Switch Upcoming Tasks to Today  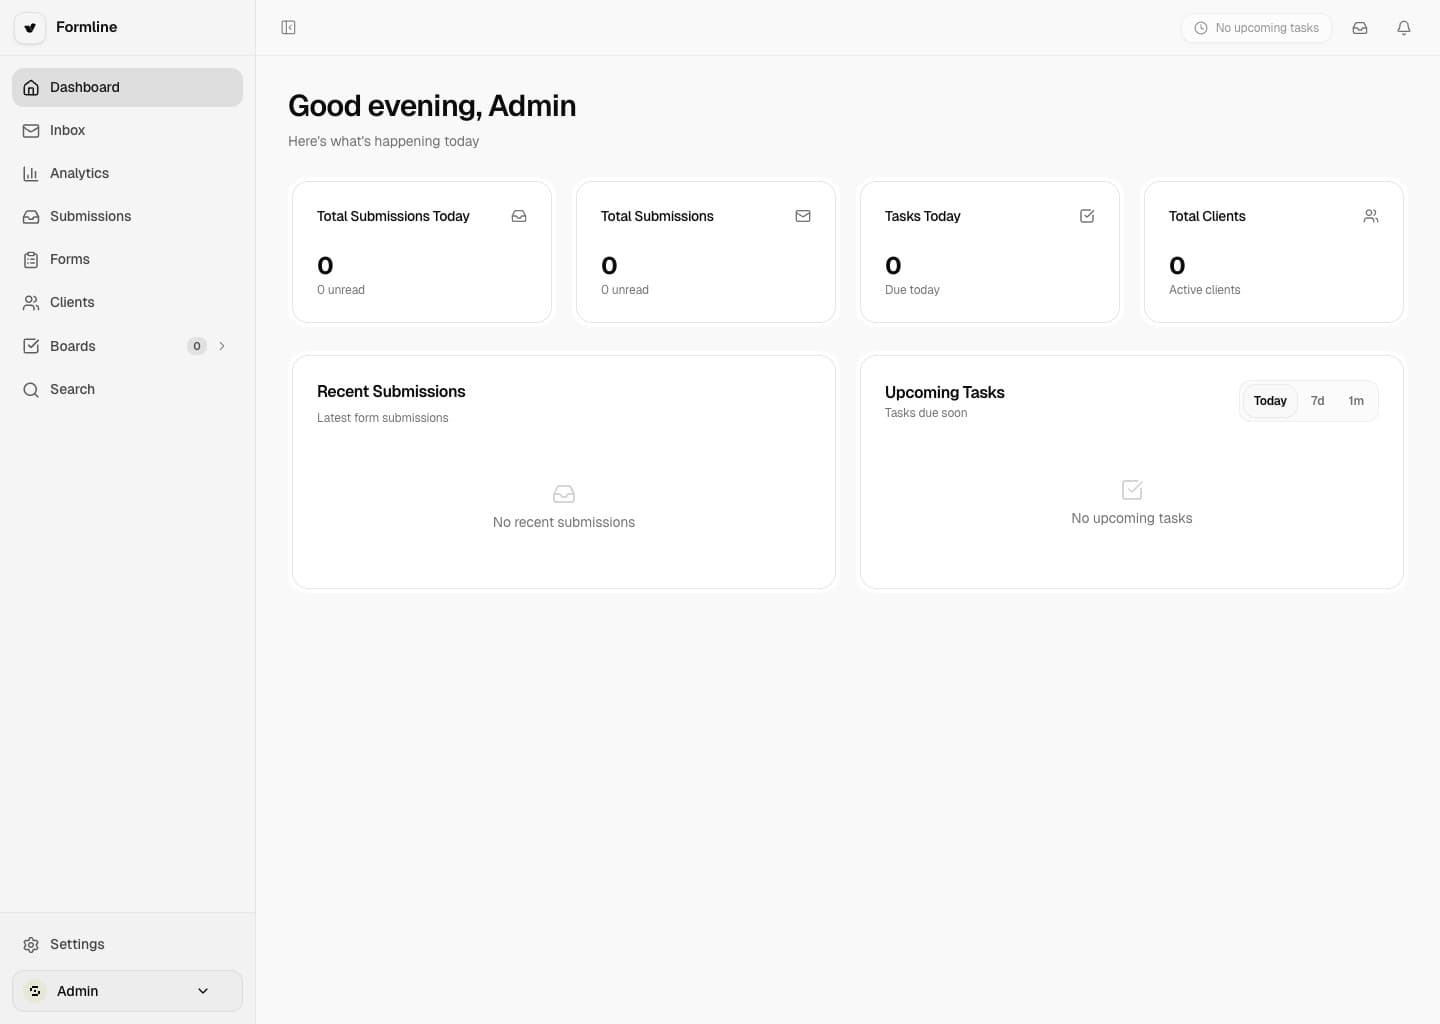1270,401
